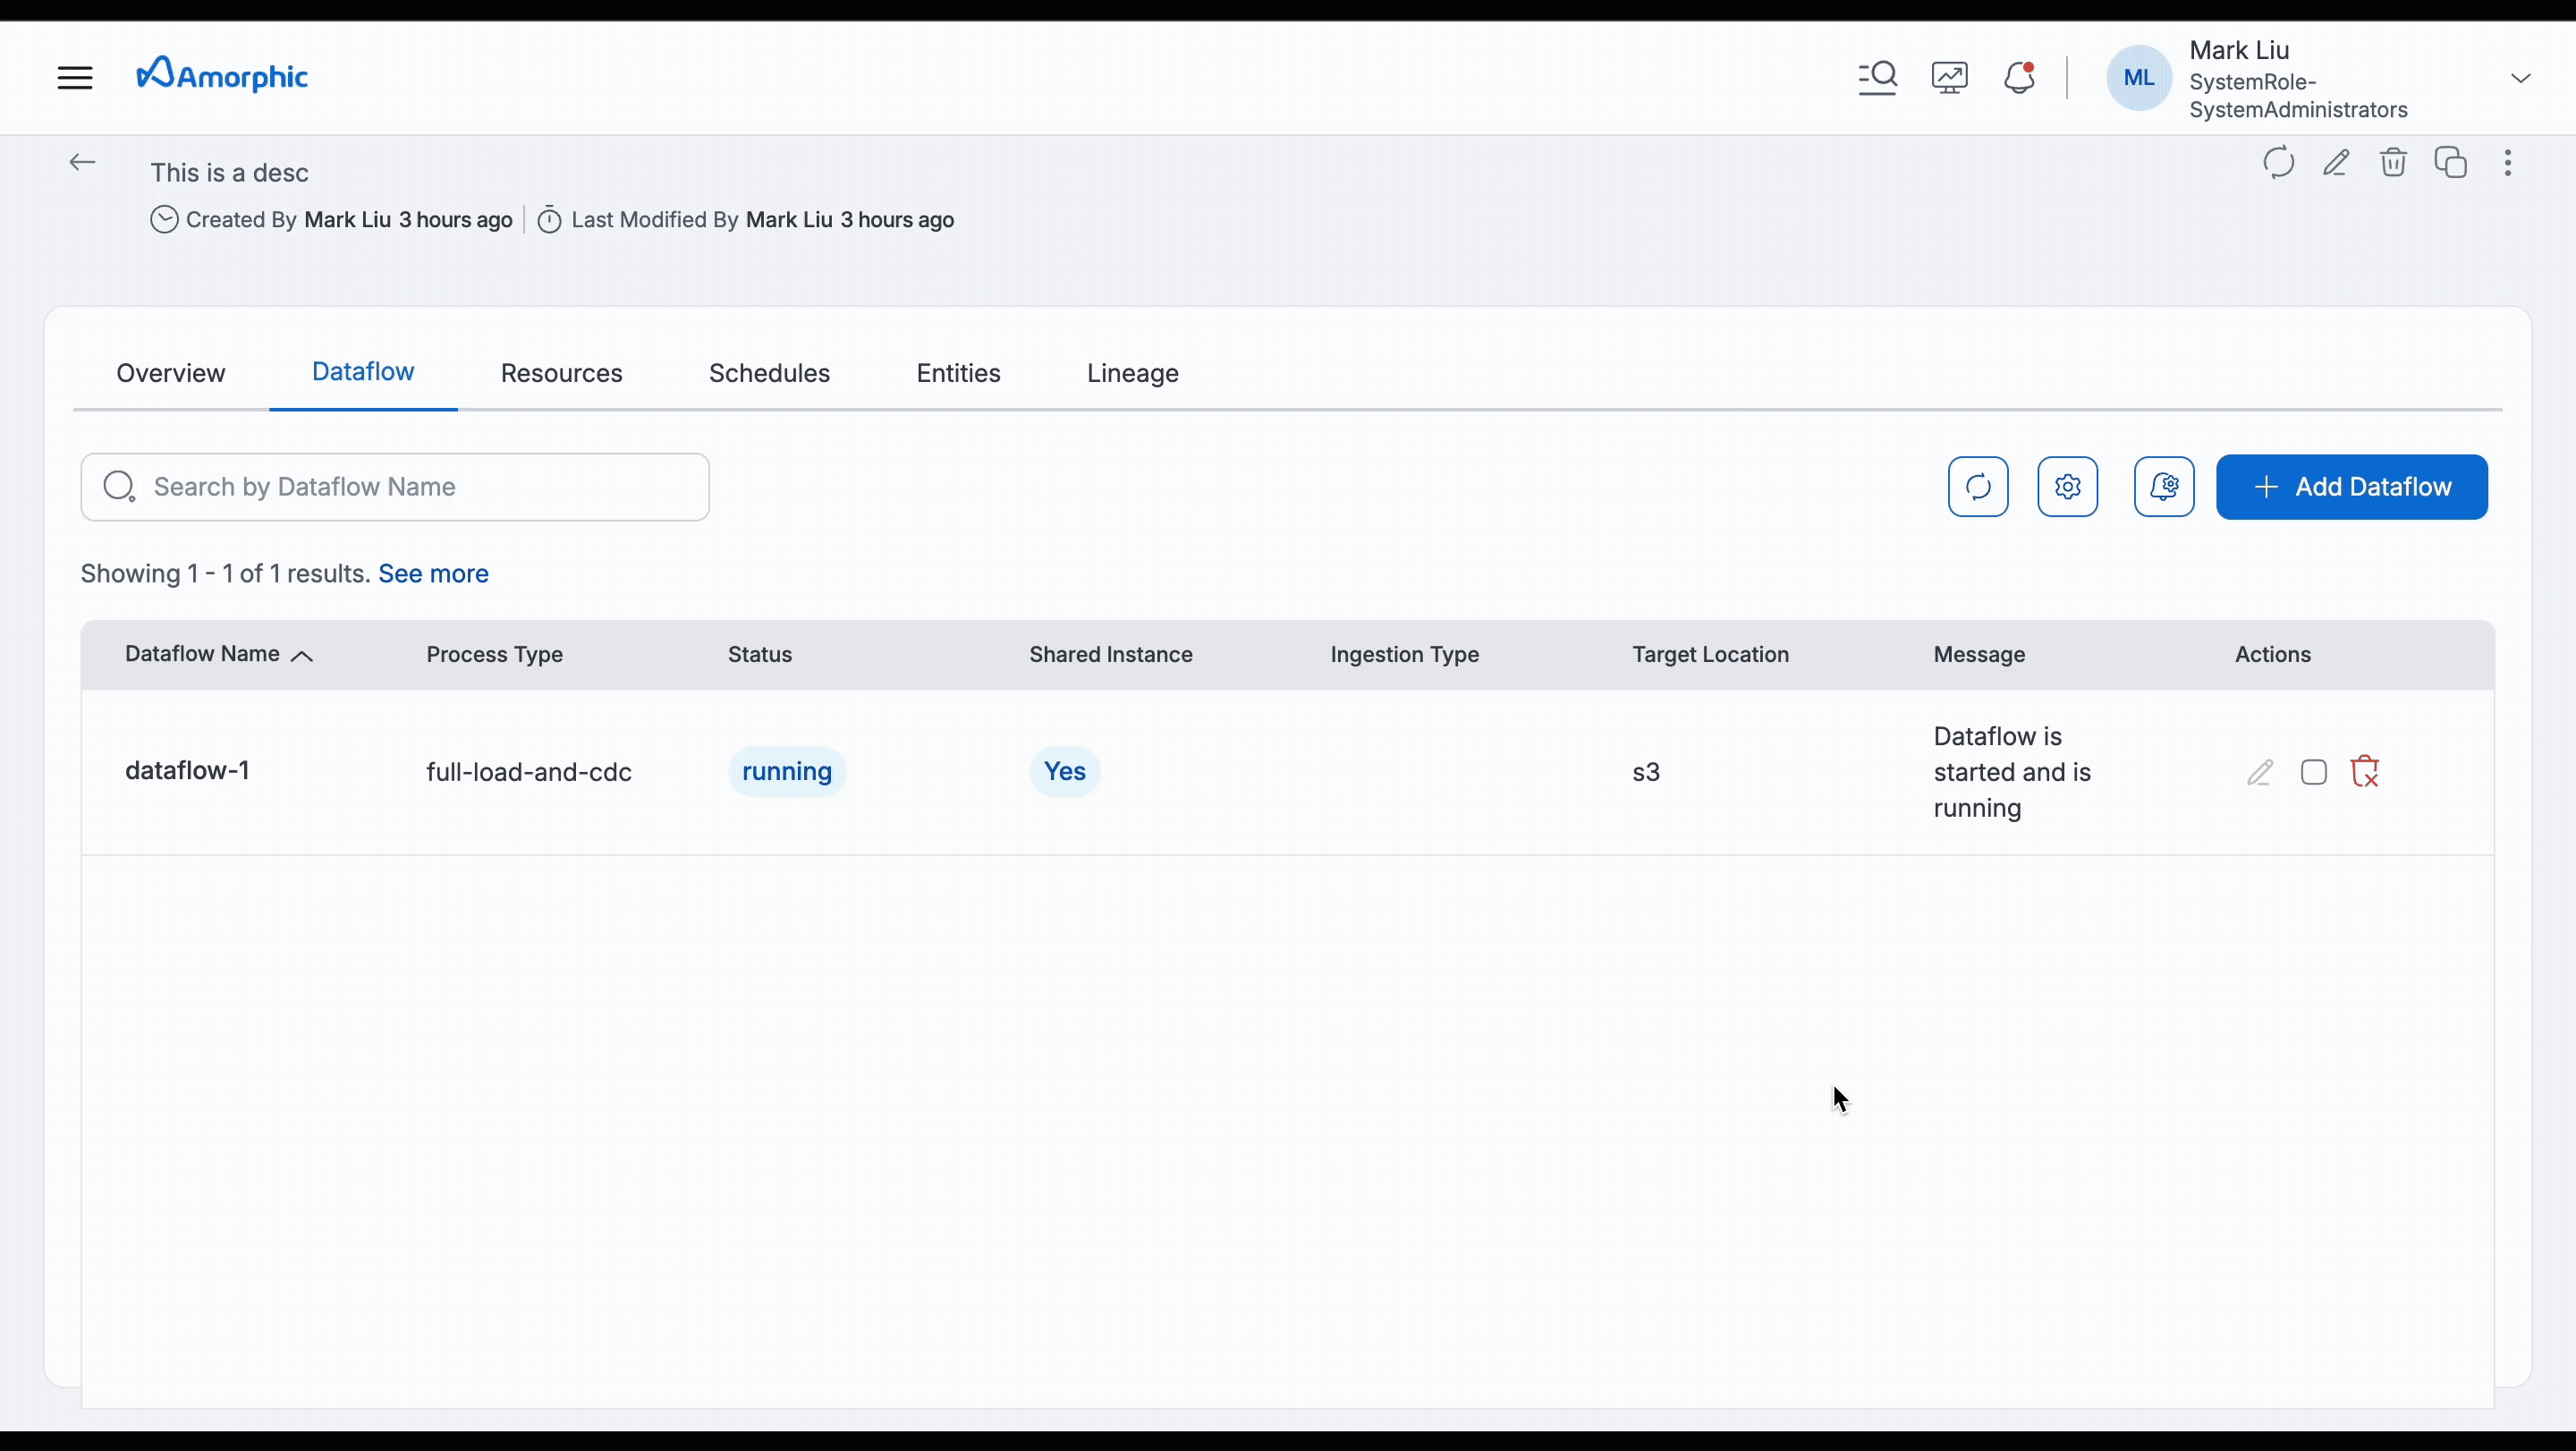Open the global search magnifier

(1877, 77)
